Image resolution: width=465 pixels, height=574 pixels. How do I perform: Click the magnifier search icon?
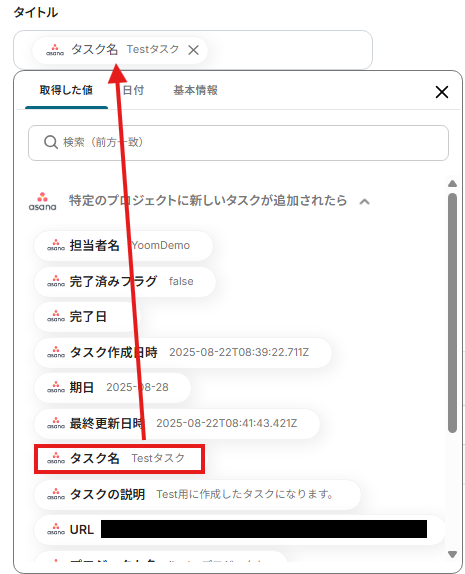click(51, 142)
